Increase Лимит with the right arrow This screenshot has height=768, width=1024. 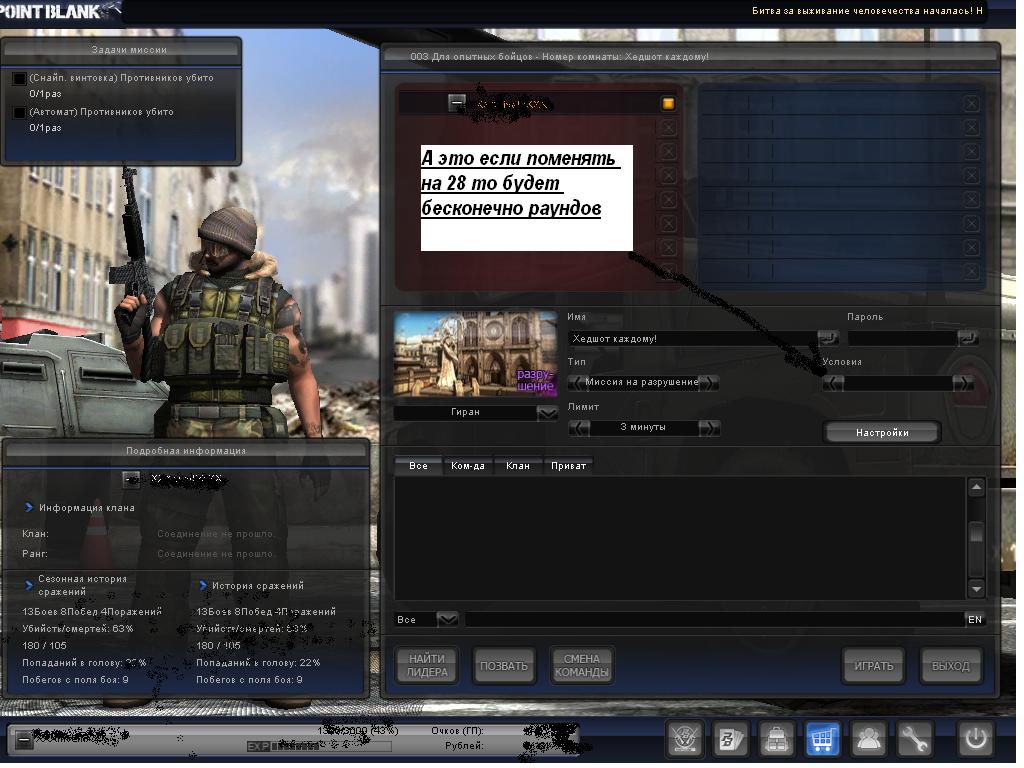click(x=709, y=428)
